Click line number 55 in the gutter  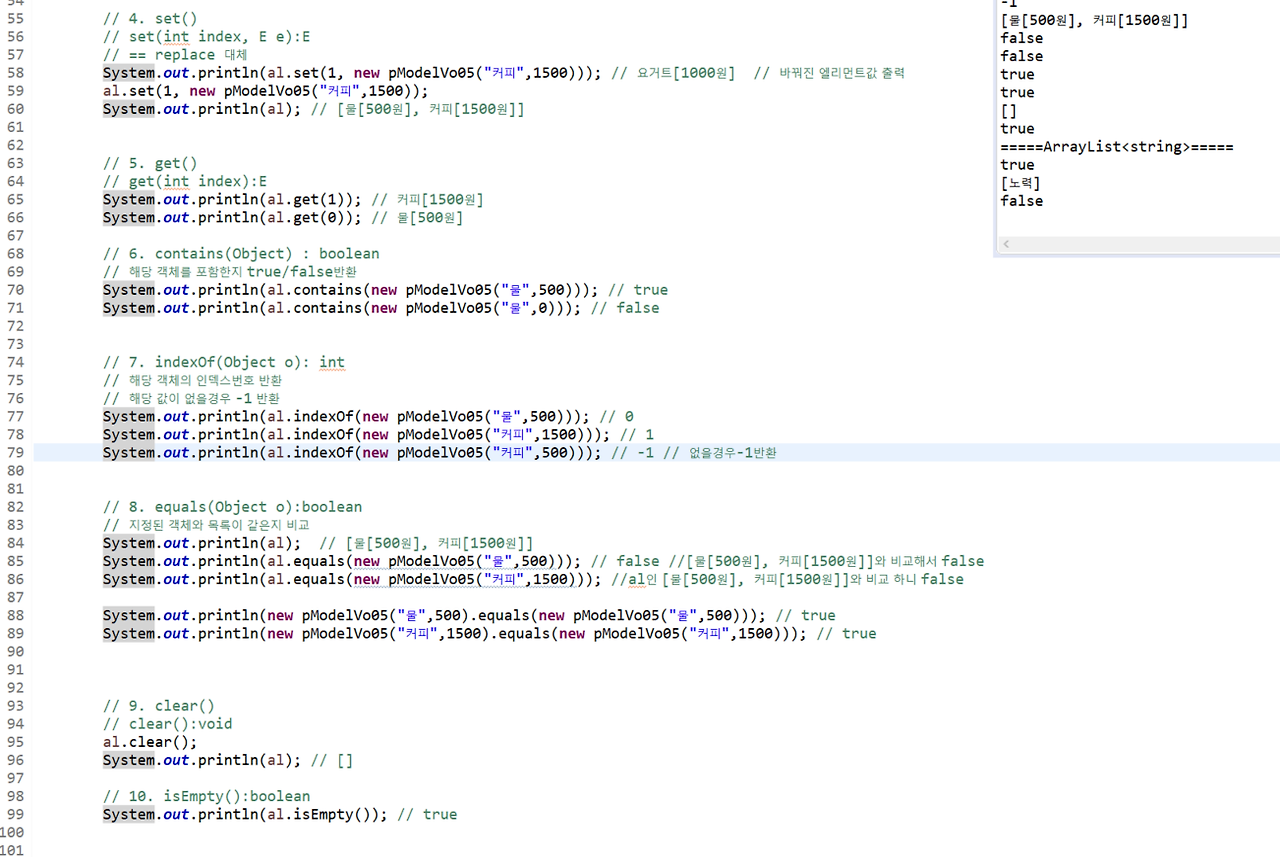(x=15, y=17)
